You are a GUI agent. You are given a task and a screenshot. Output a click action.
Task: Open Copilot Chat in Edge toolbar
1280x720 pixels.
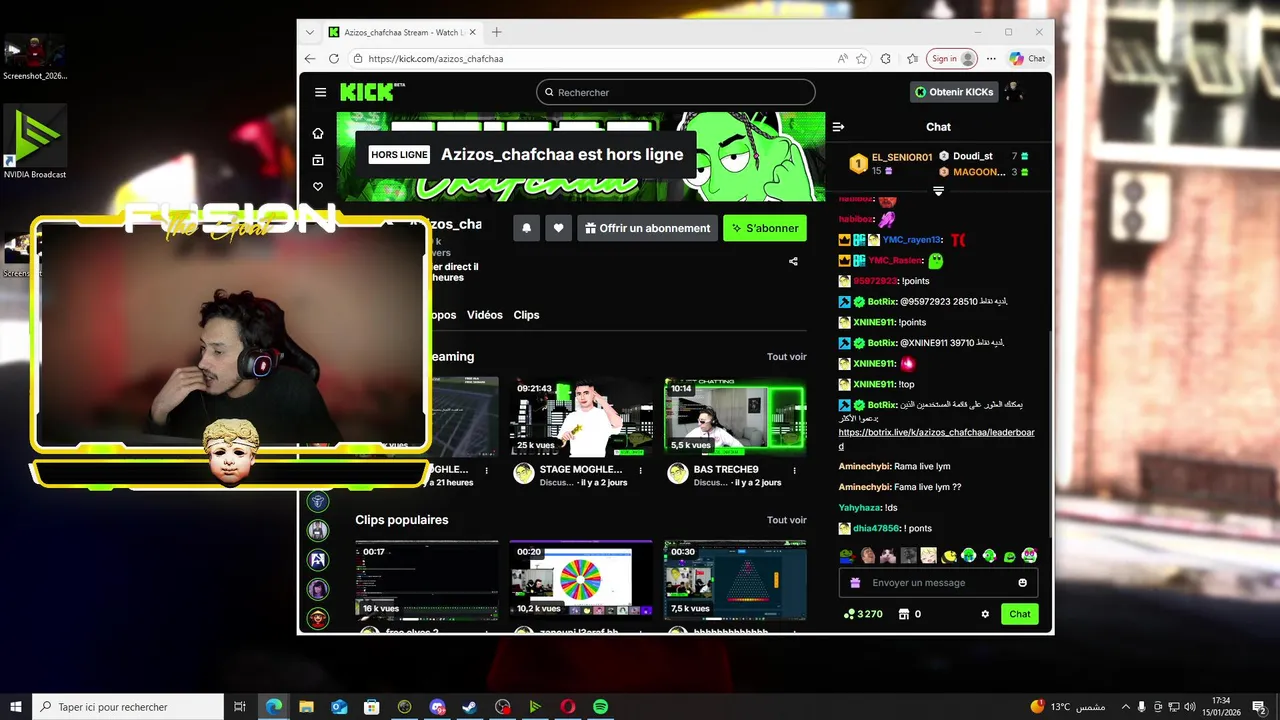1028,59
